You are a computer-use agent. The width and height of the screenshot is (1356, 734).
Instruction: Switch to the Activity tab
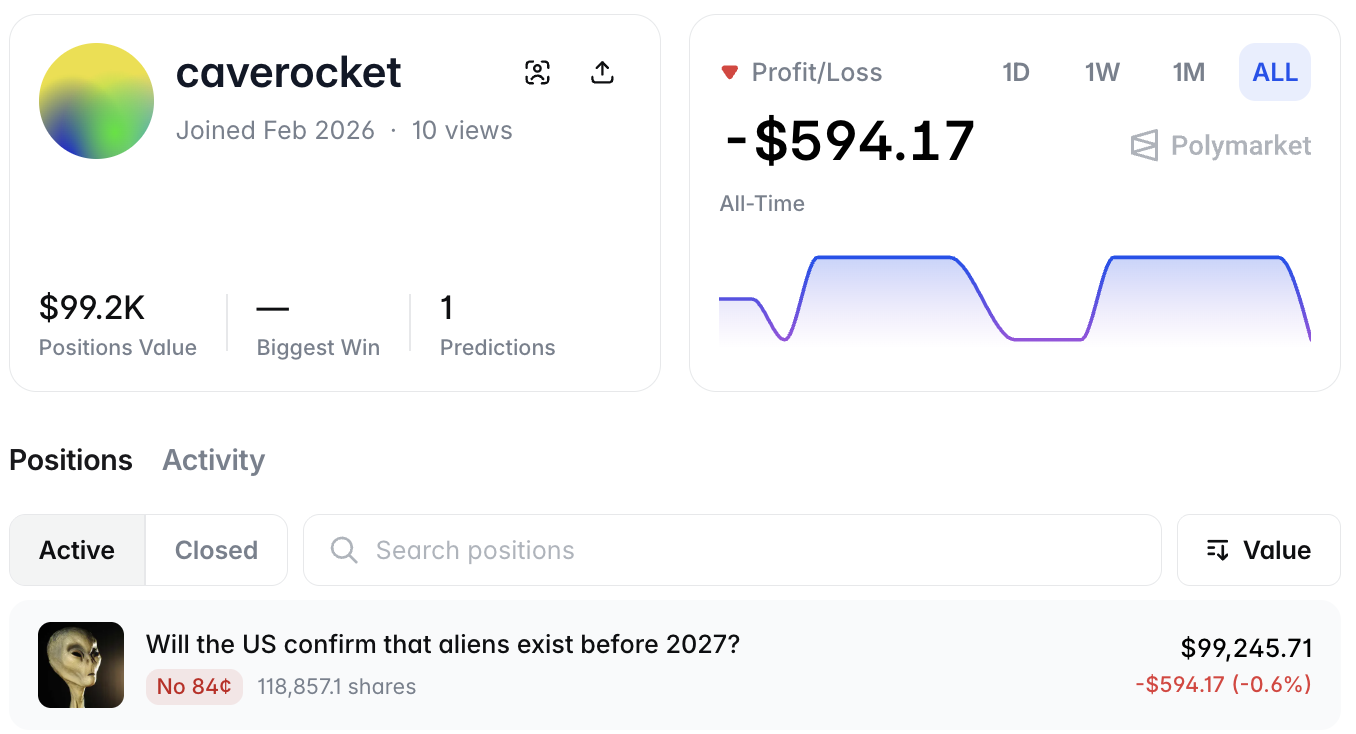pyautogui.click(x=214, y=460)
